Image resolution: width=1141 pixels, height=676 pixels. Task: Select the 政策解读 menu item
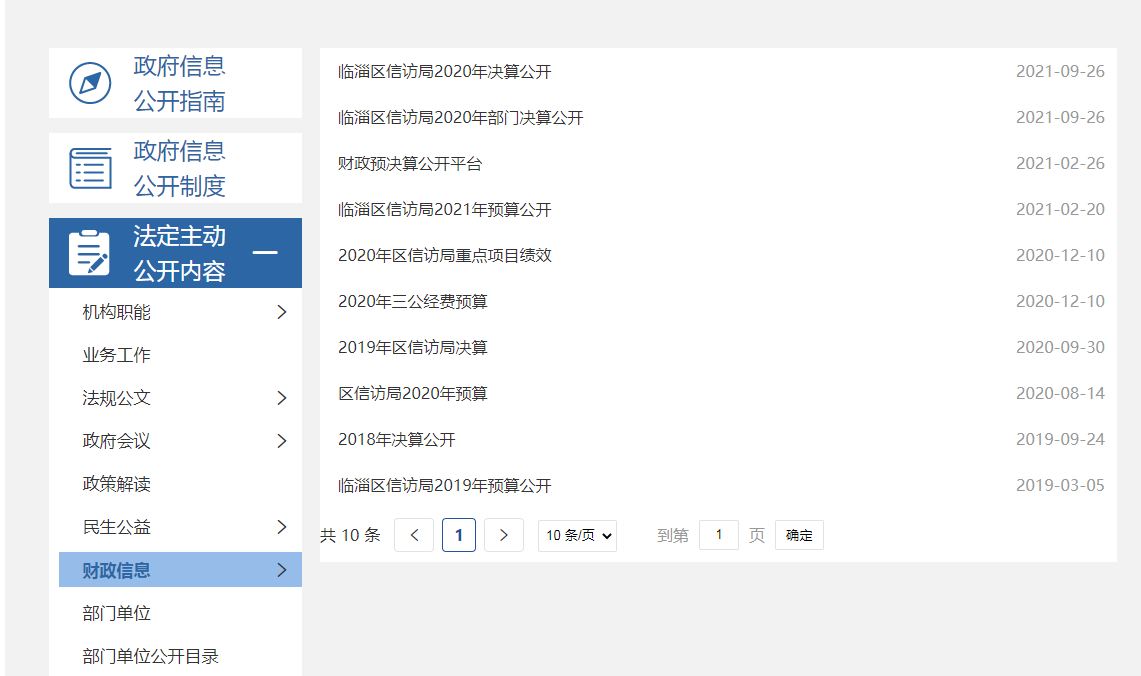tap(117, 484)
